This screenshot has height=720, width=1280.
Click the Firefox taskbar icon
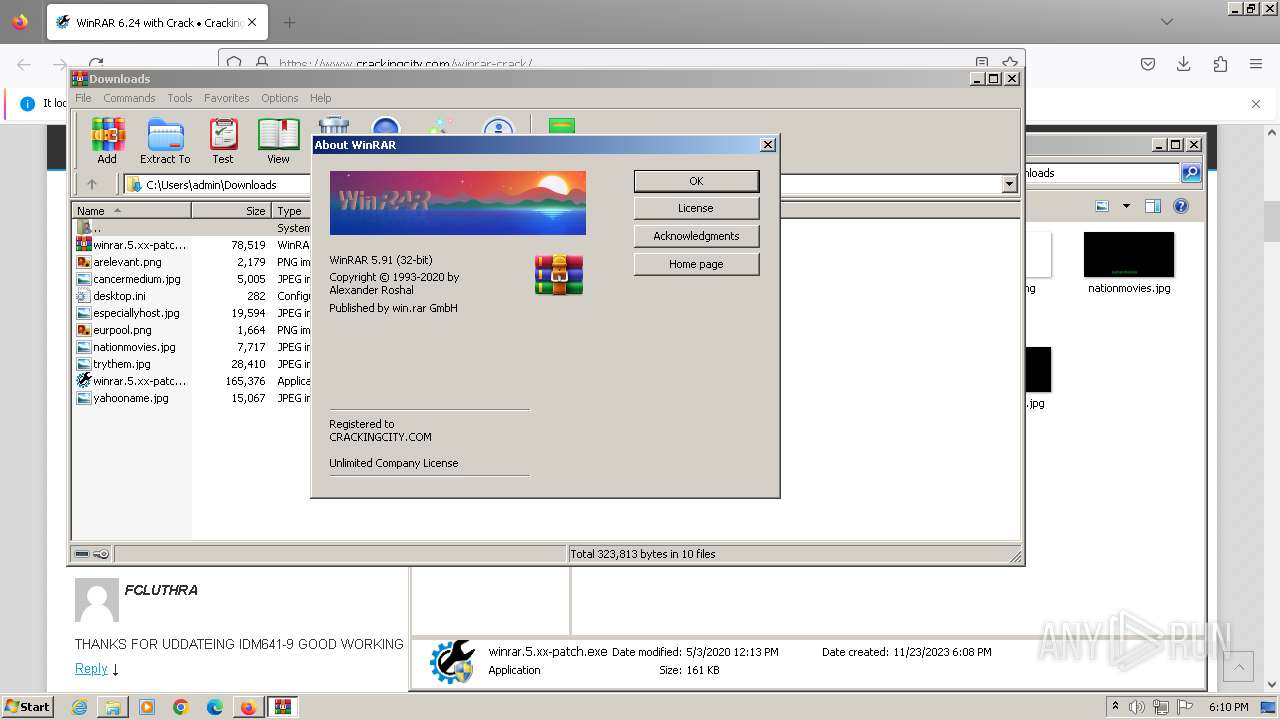point(248,707)
